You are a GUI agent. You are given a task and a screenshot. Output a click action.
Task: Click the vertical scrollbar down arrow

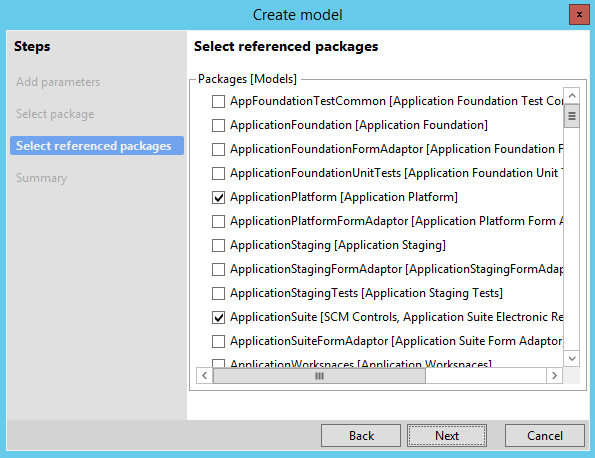point(572,358)
